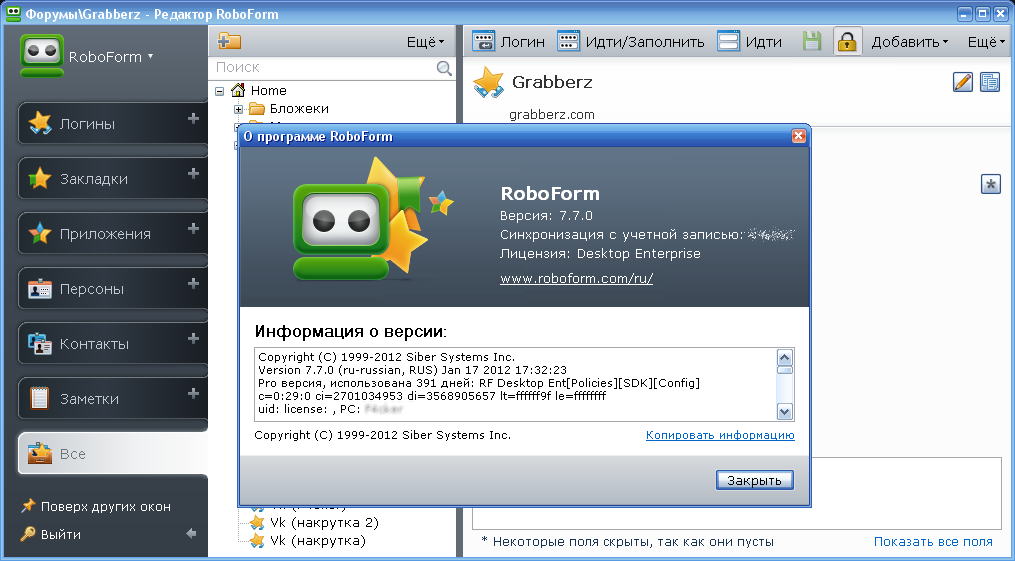Add new contact with Контакты plus
This screenshot has width=1015, height=561.
(193, 338)
